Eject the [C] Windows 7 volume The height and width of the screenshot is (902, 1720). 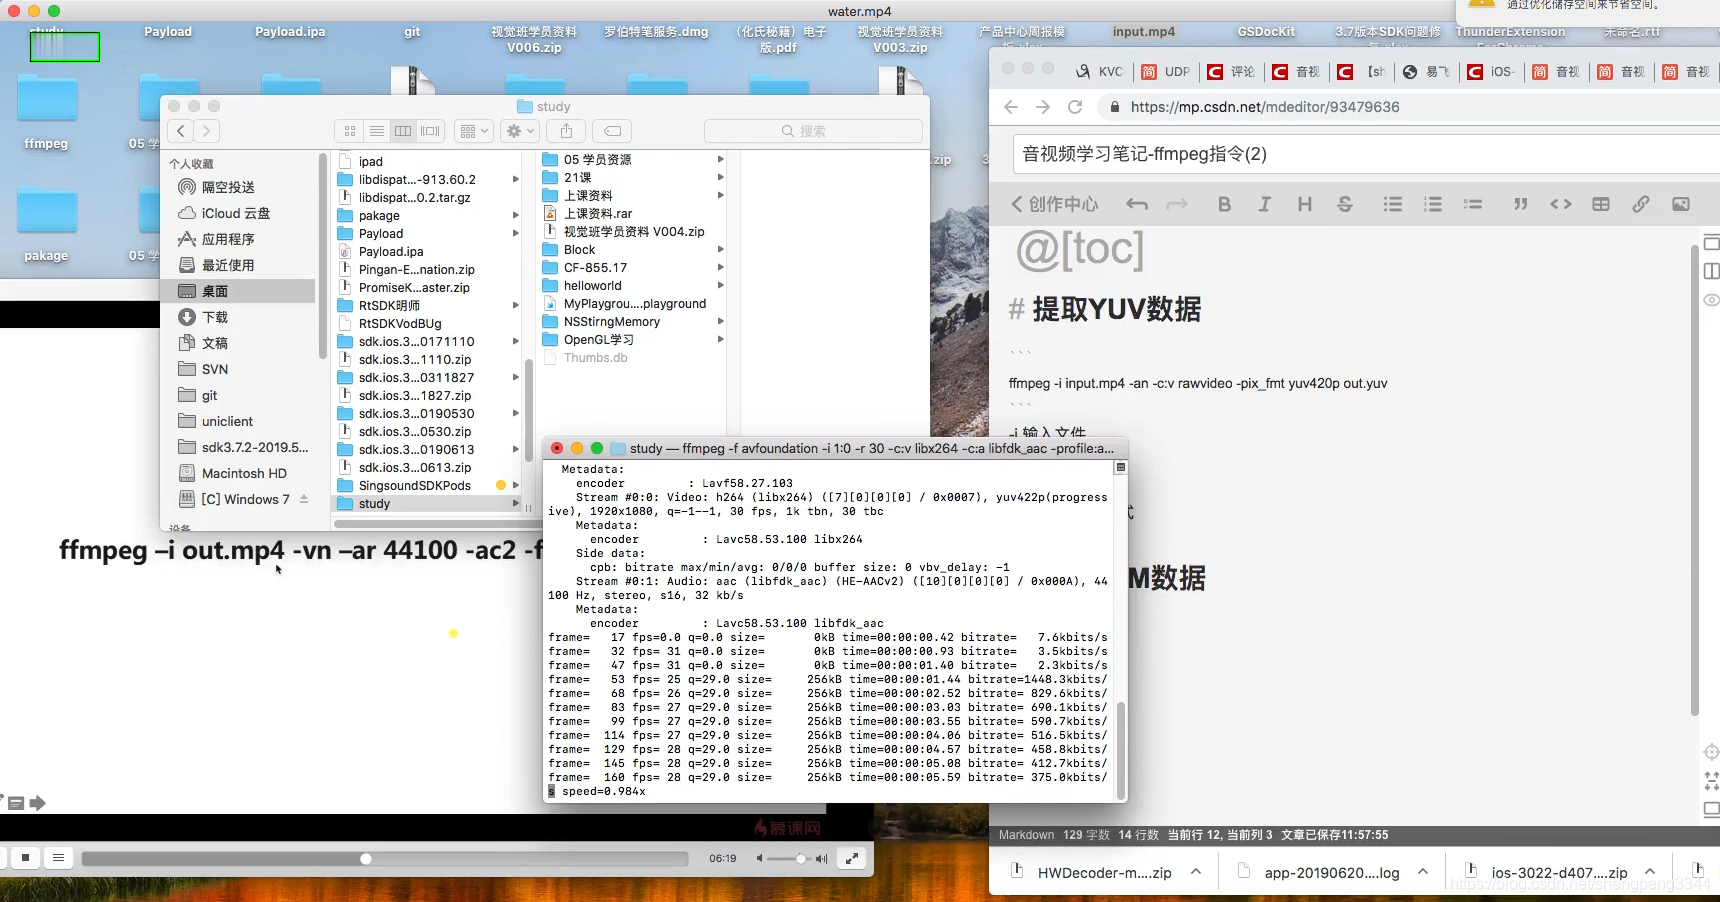[x=304, y=499]
